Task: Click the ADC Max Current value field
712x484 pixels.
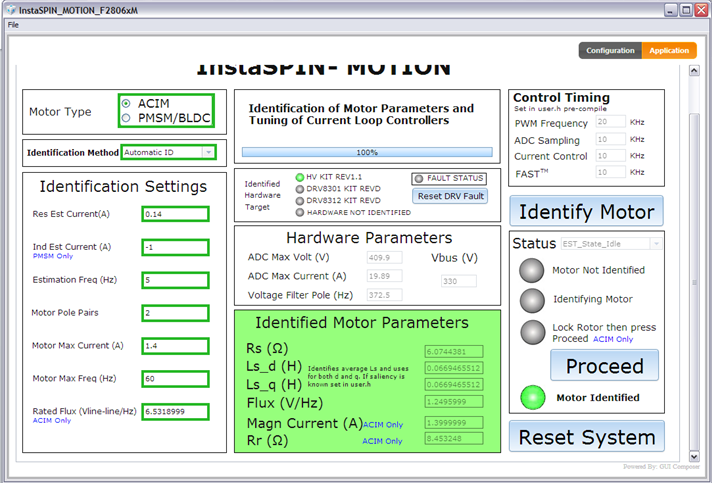Action: click(384, 276)
